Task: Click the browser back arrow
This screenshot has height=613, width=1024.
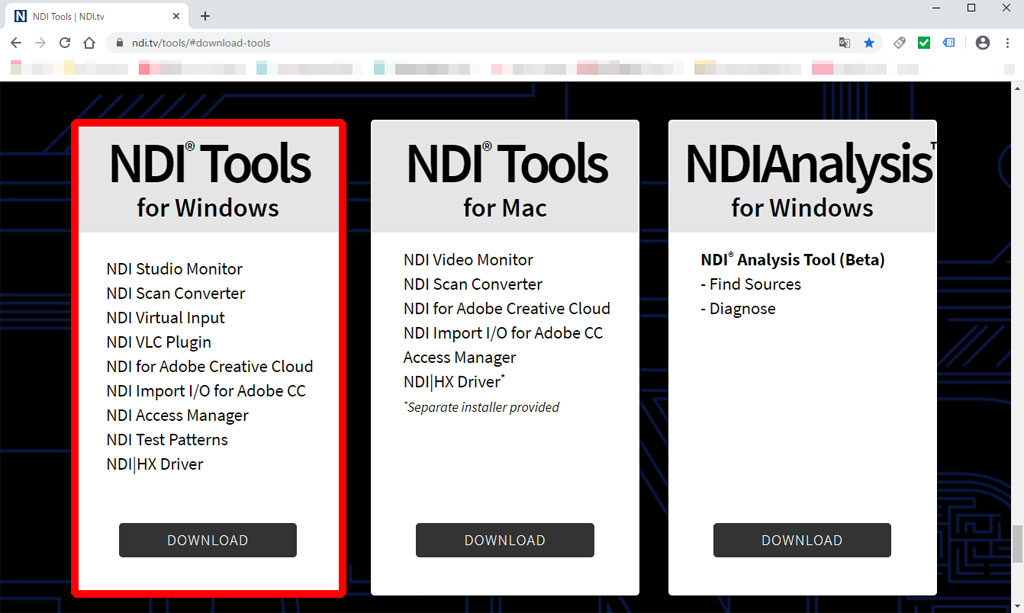Action: click(x=16, y=43)
